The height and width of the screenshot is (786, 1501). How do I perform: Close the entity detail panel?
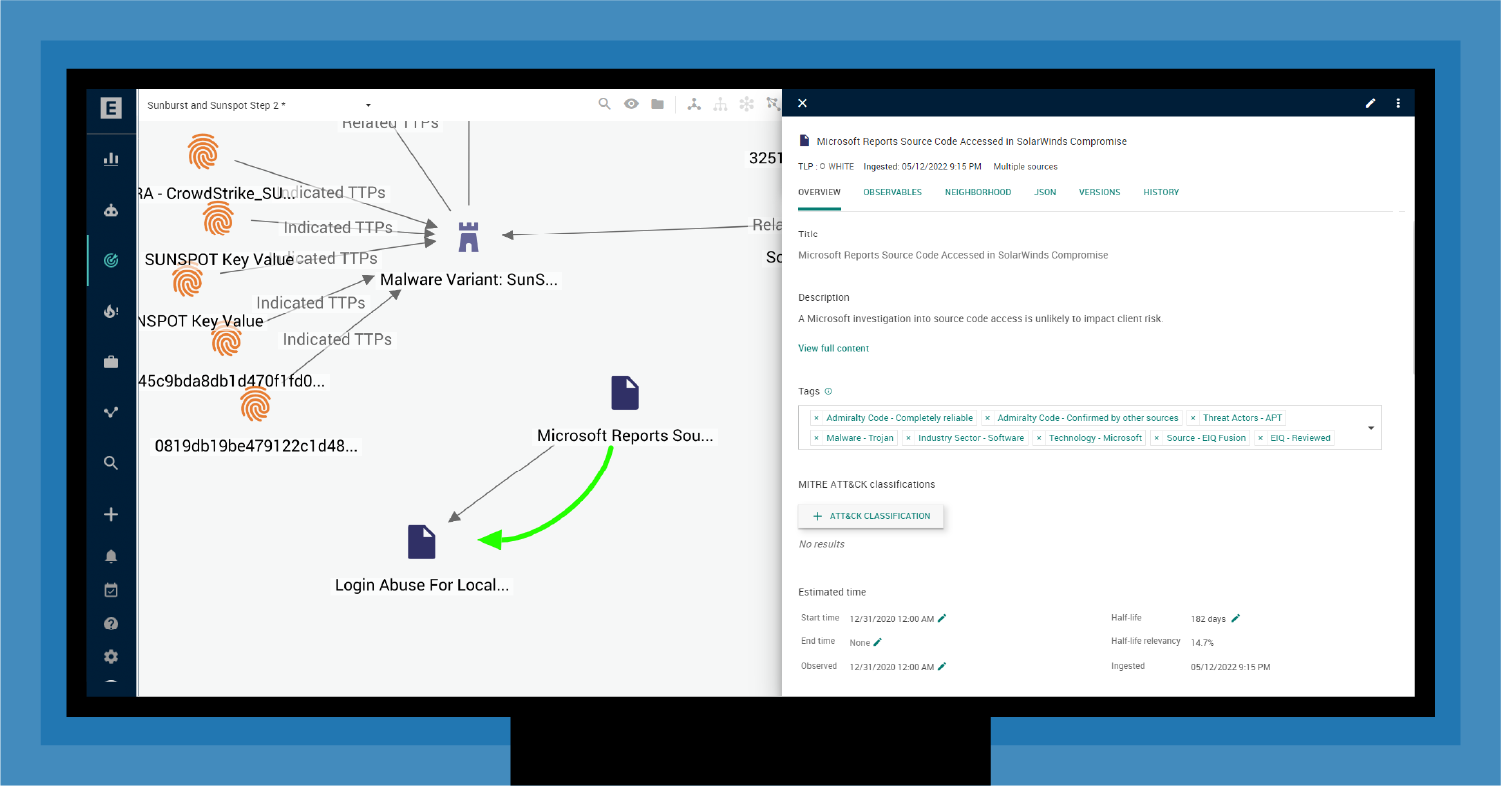tap(802, 103)
